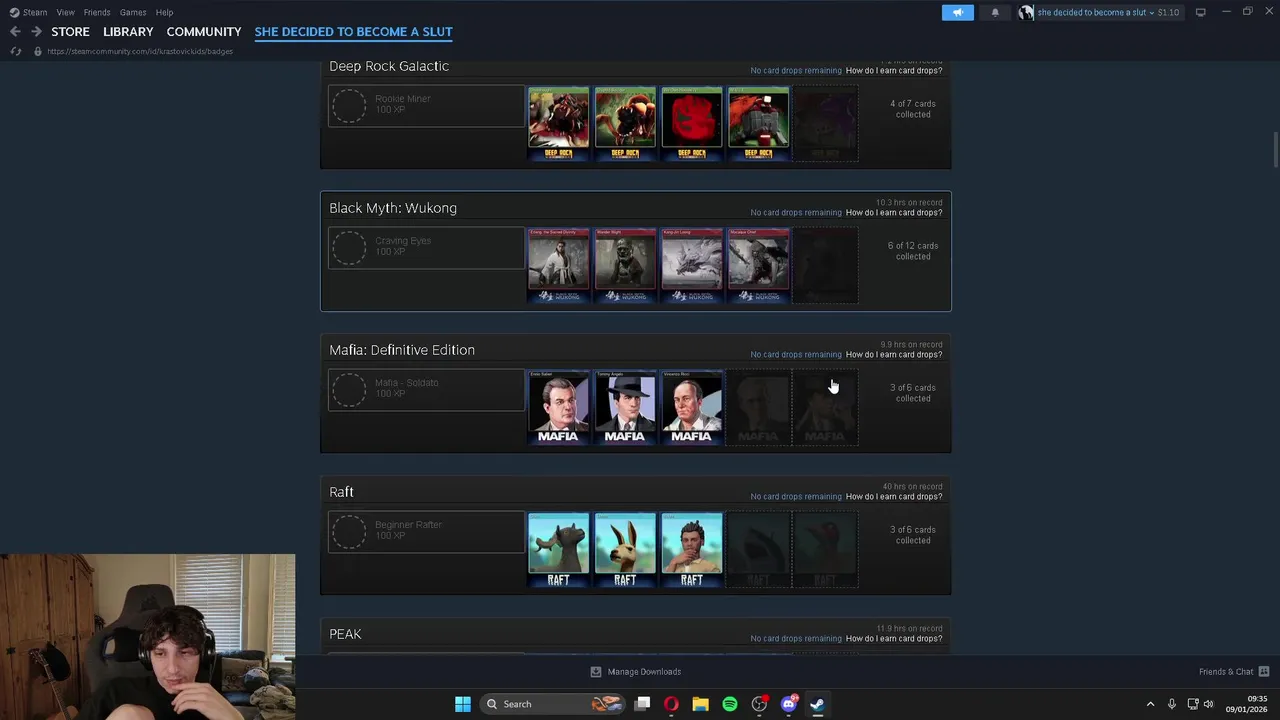Click the Rookie Miner badge placeholder circle
The width and height of the screenshot is (1280, 720).
point(349,106)
